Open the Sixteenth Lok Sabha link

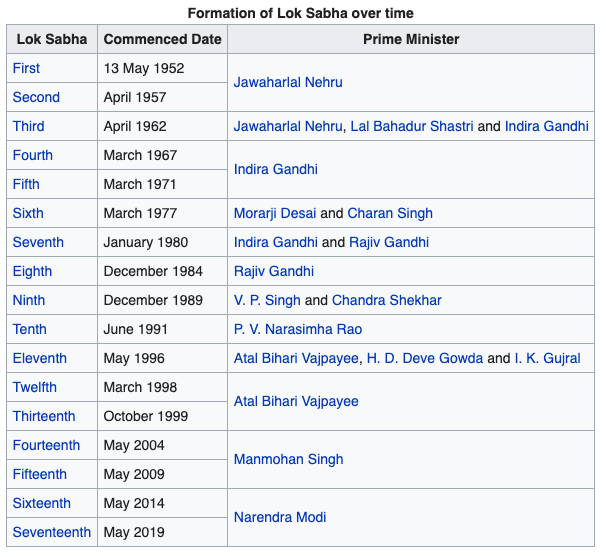[x=42, y=503]
